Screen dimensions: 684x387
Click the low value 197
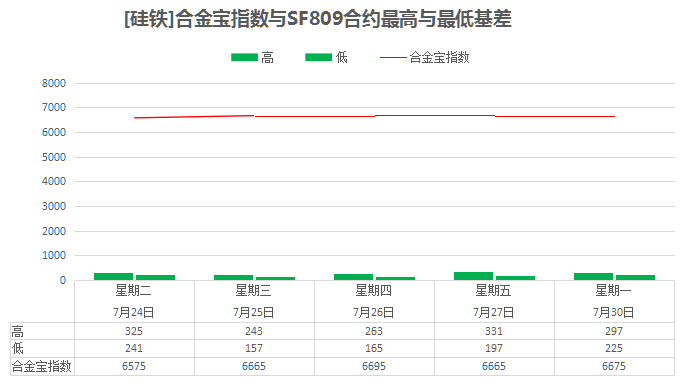pos(493,349)
